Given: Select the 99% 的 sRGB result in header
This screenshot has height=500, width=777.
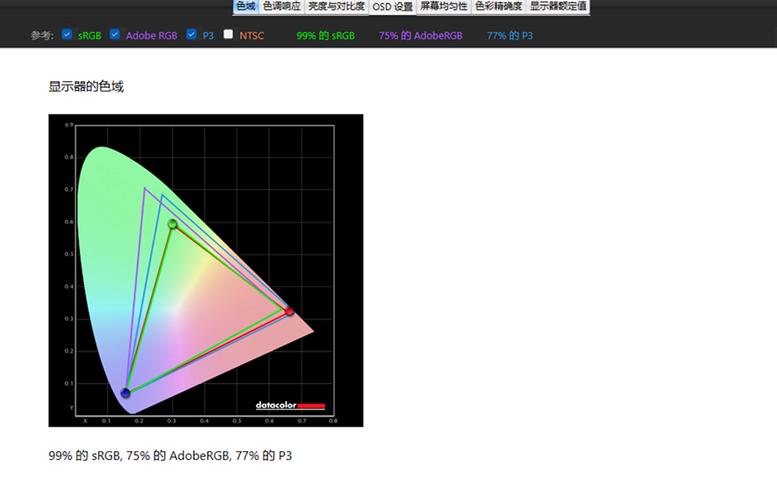Looking at the screenshot, I should 326,36.
